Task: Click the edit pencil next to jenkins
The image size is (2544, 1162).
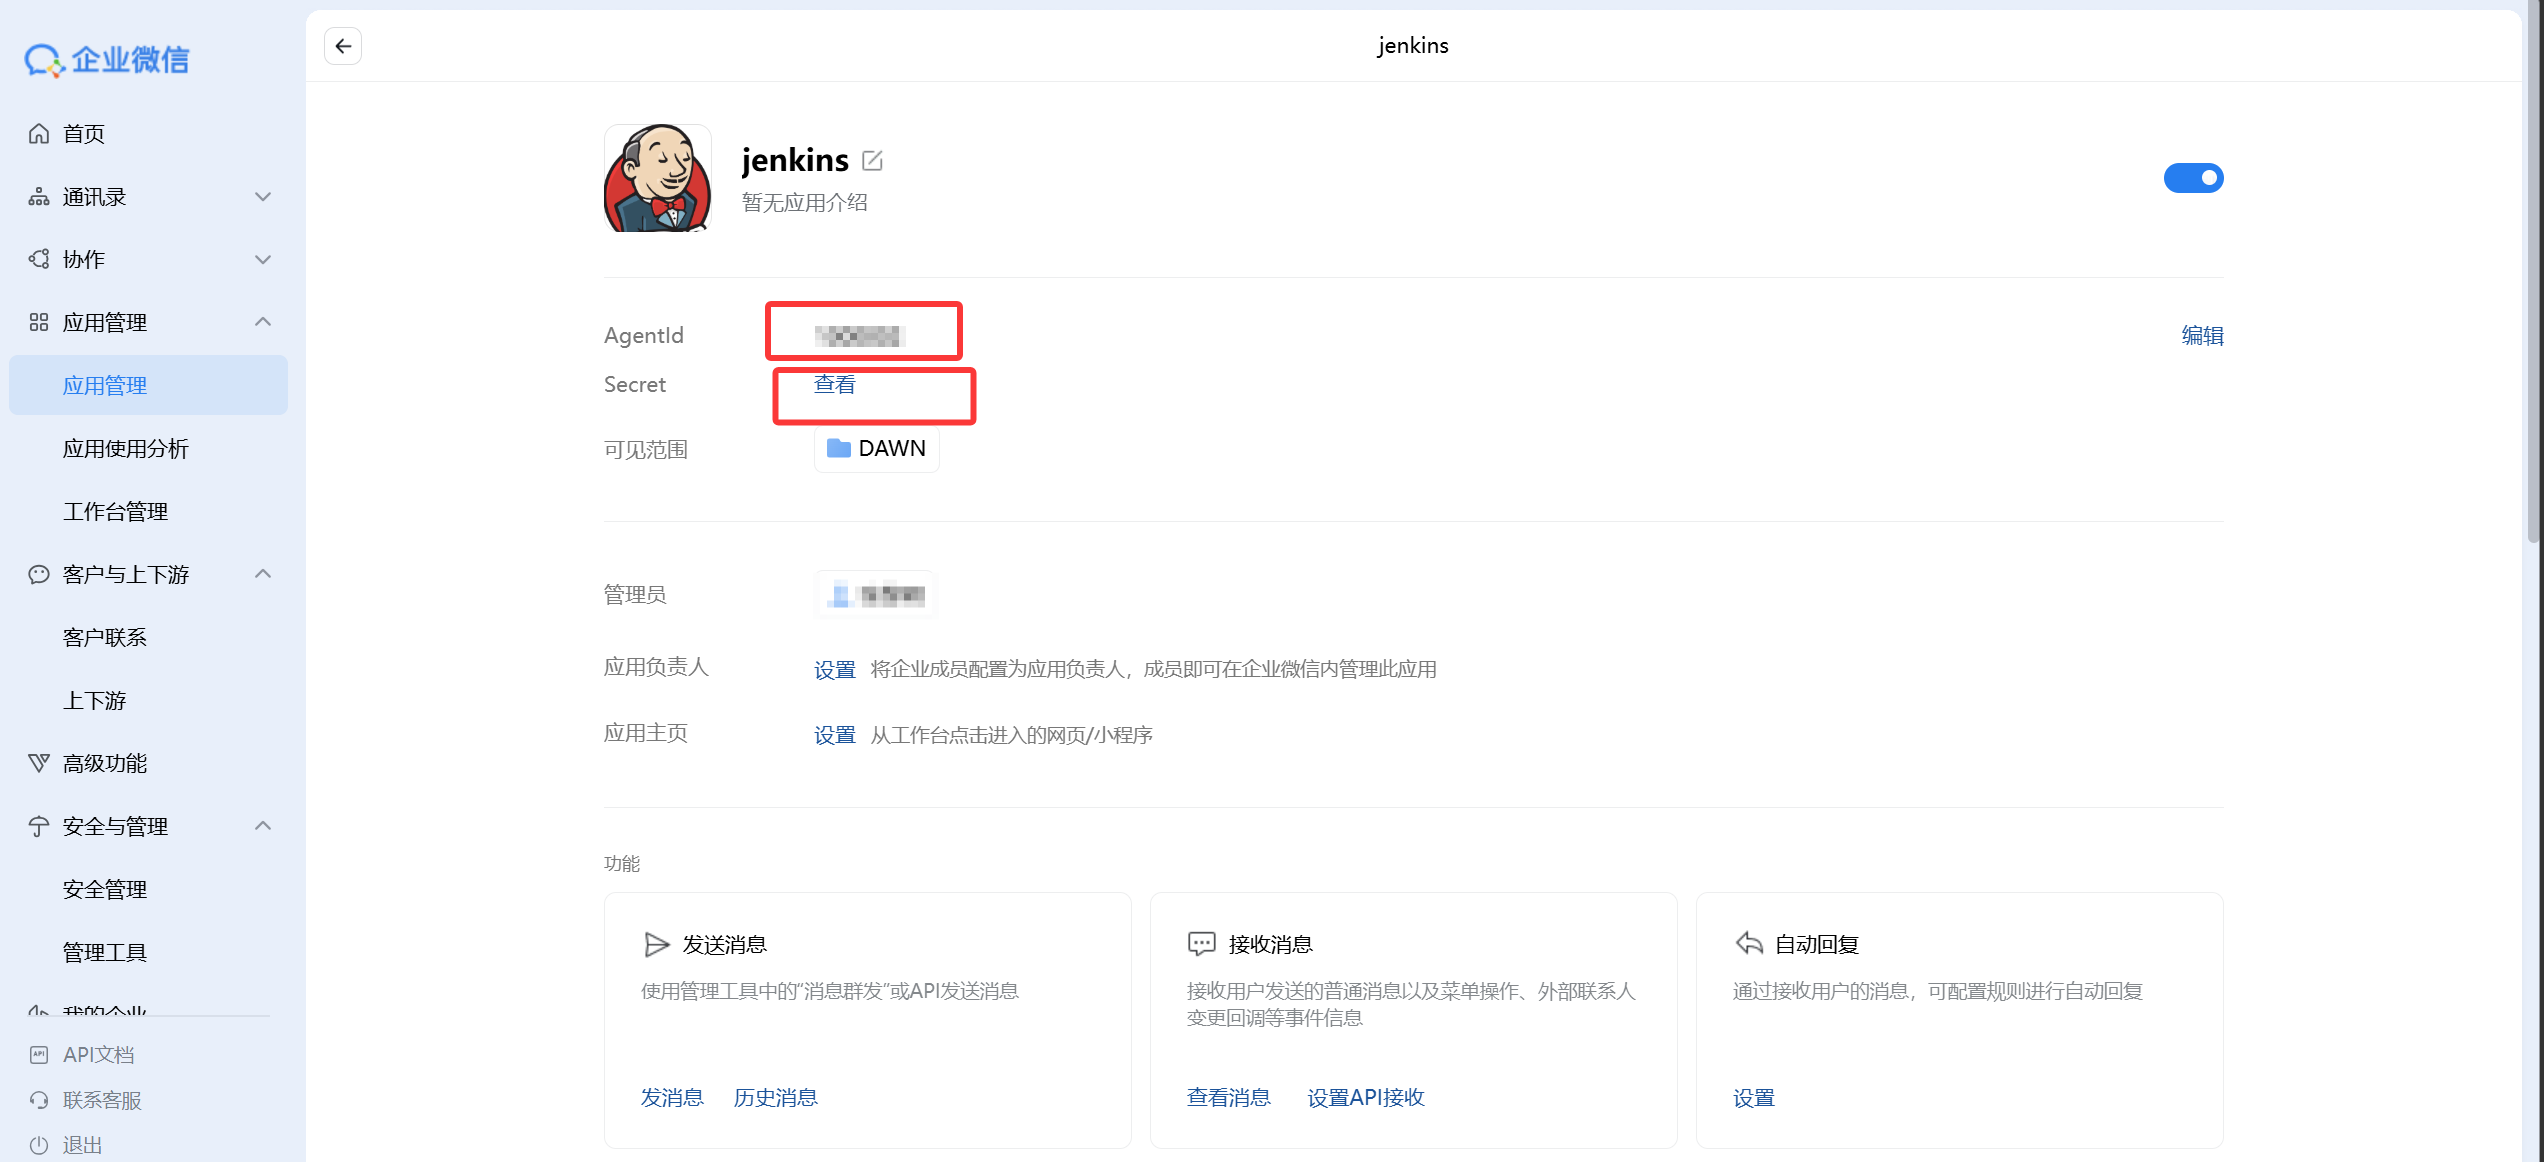Action: [x=872, y=160]
